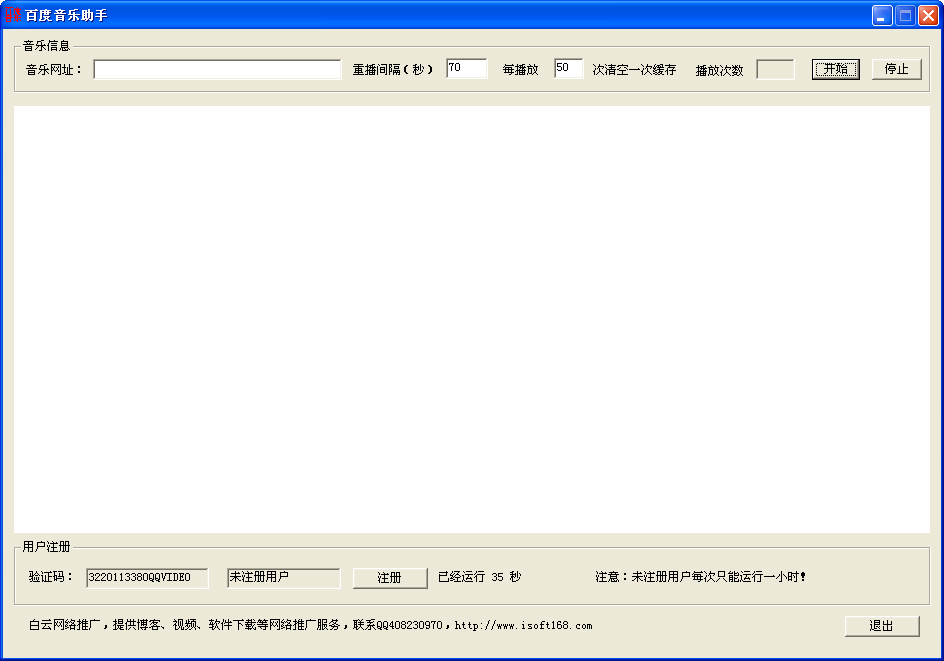The height and width of the screenshot is (661, 944).
Task: Click the 播放次数 display field
Action: (x=775, y=69)
